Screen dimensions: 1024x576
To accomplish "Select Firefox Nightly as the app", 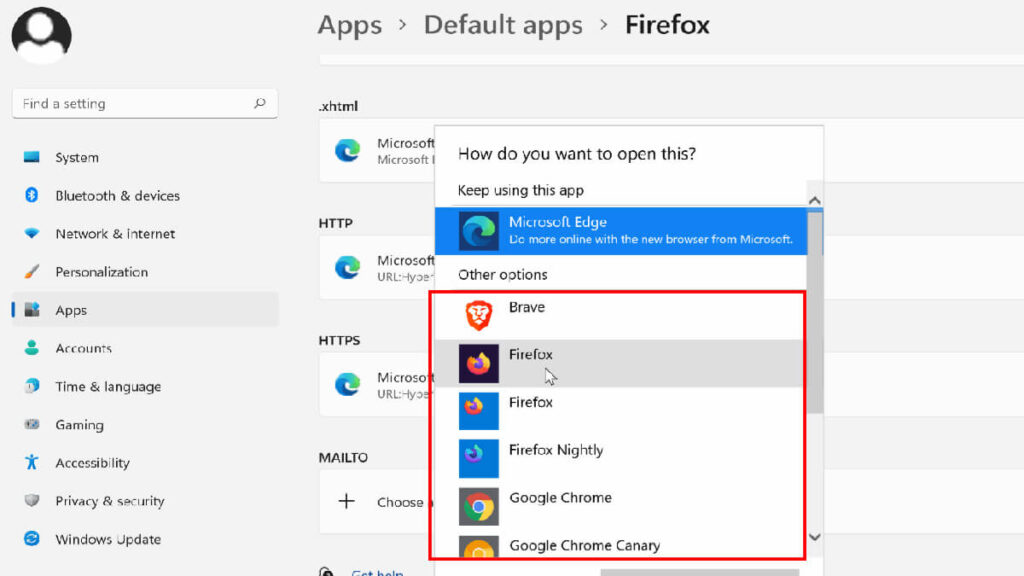I will point(555,451).
